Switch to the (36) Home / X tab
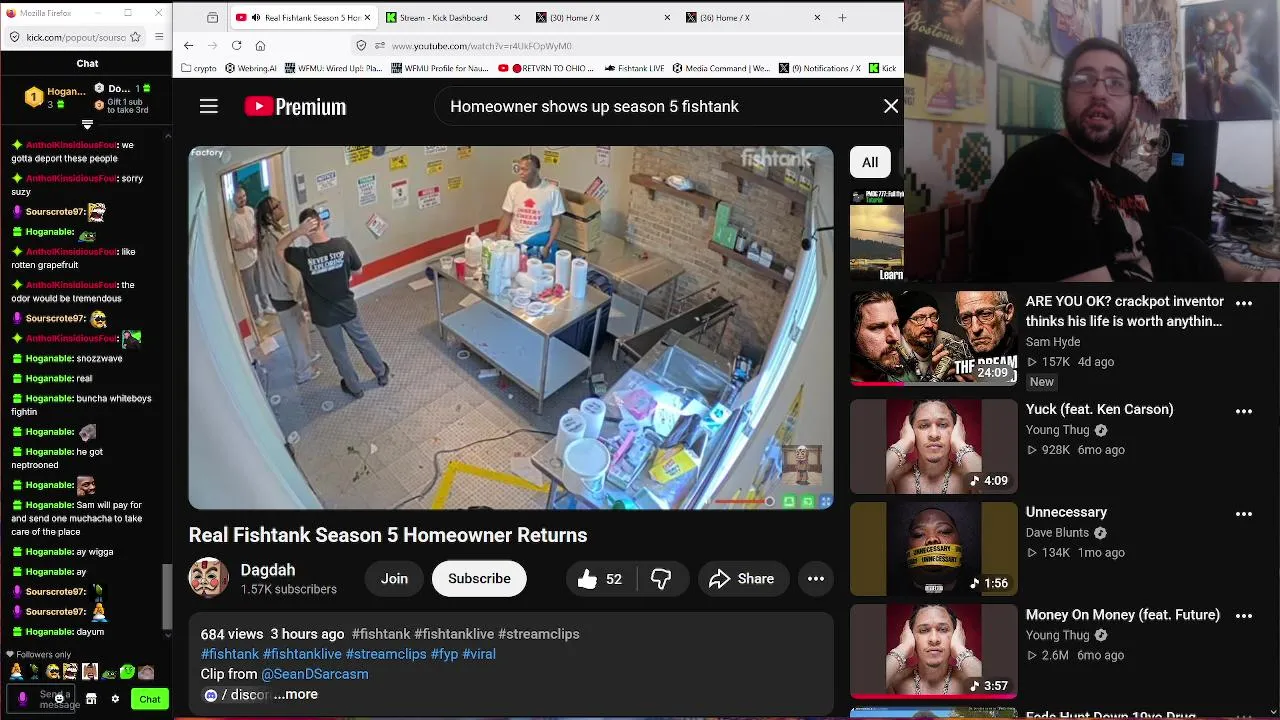Viewport: 1280px width, 720px height. (753, 17)
